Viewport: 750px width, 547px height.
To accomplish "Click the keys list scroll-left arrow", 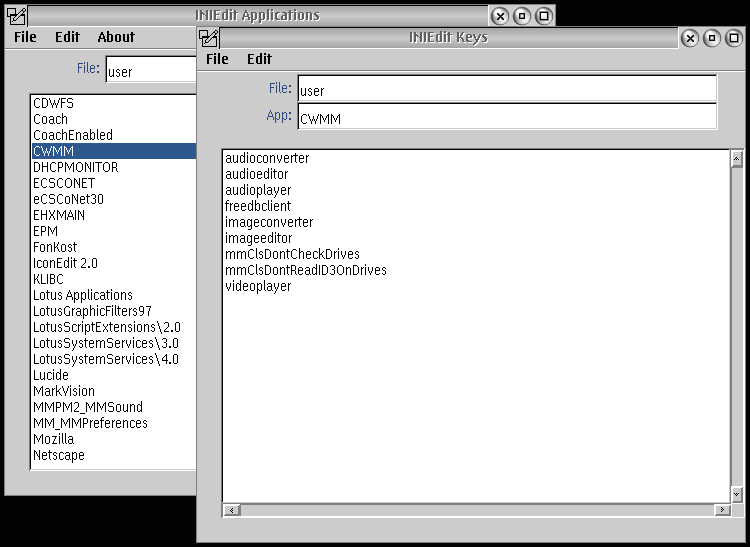I will 232,510.
